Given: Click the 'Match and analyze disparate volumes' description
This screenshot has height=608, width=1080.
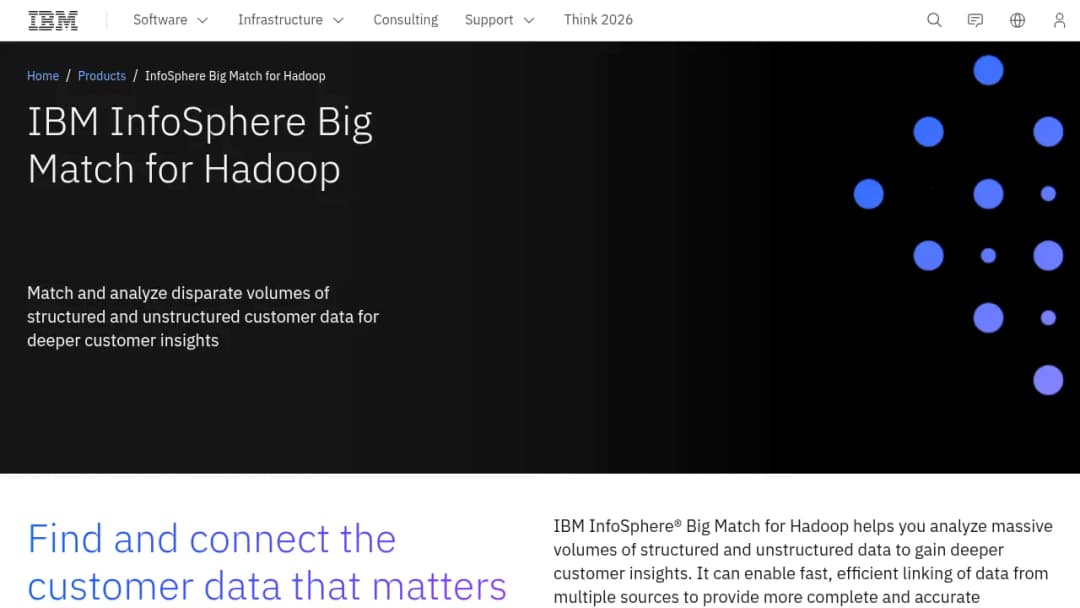Looking at the screenshot, I should tap(203, 317).
